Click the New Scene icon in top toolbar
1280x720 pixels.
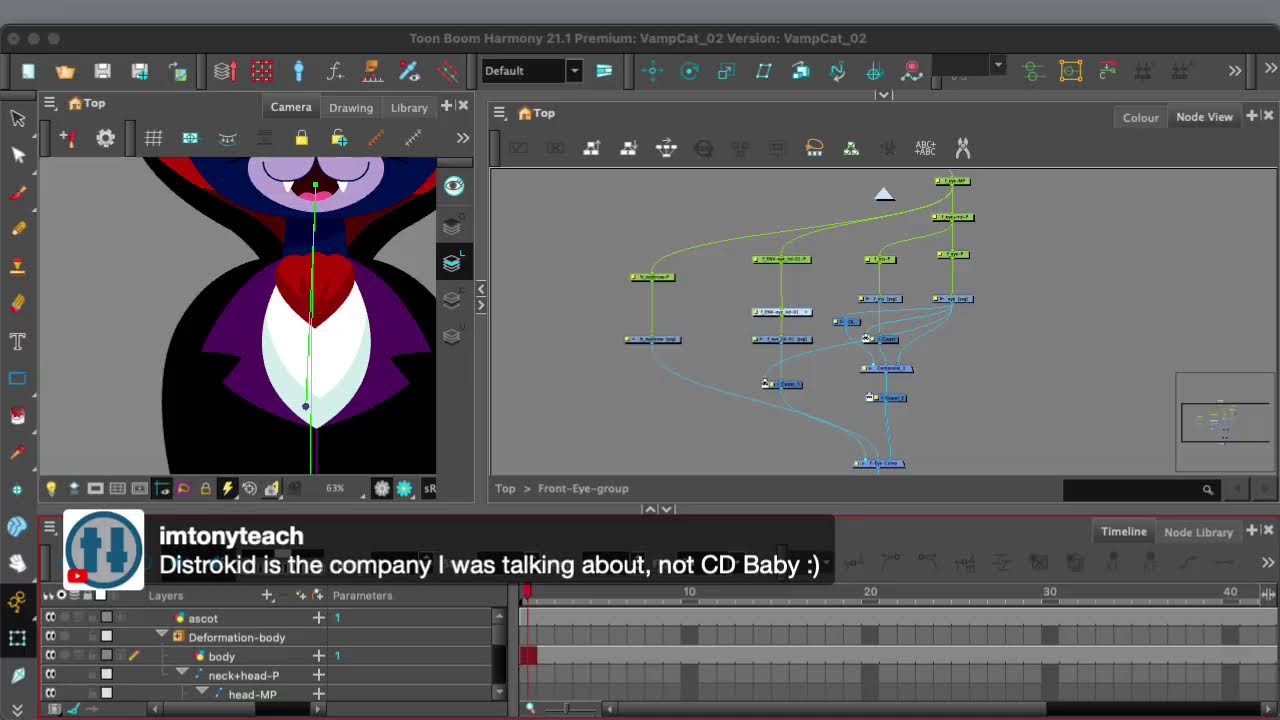tap(28, 71)
